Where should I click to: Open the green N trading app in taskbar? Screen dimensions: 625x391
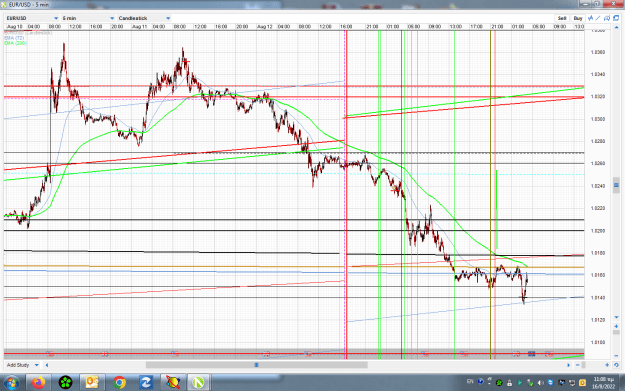[x=199, y=383]
